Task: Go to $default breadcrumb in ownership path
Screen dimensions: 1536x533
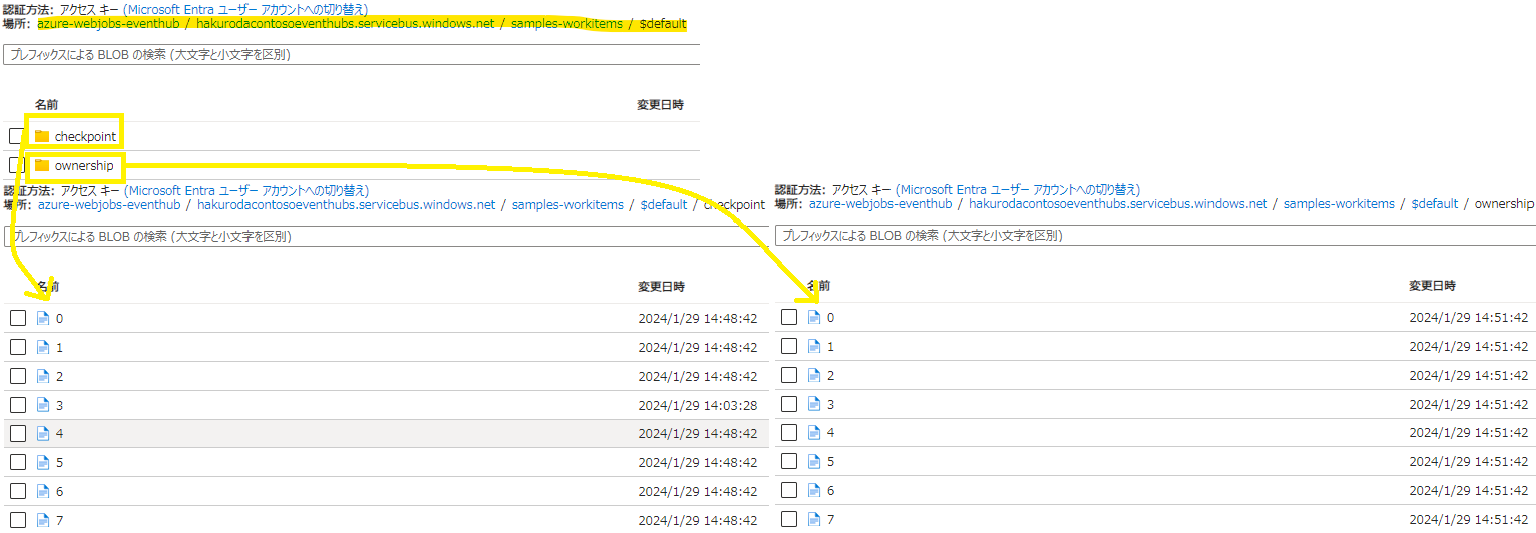Action: (x=1434, y=204)
